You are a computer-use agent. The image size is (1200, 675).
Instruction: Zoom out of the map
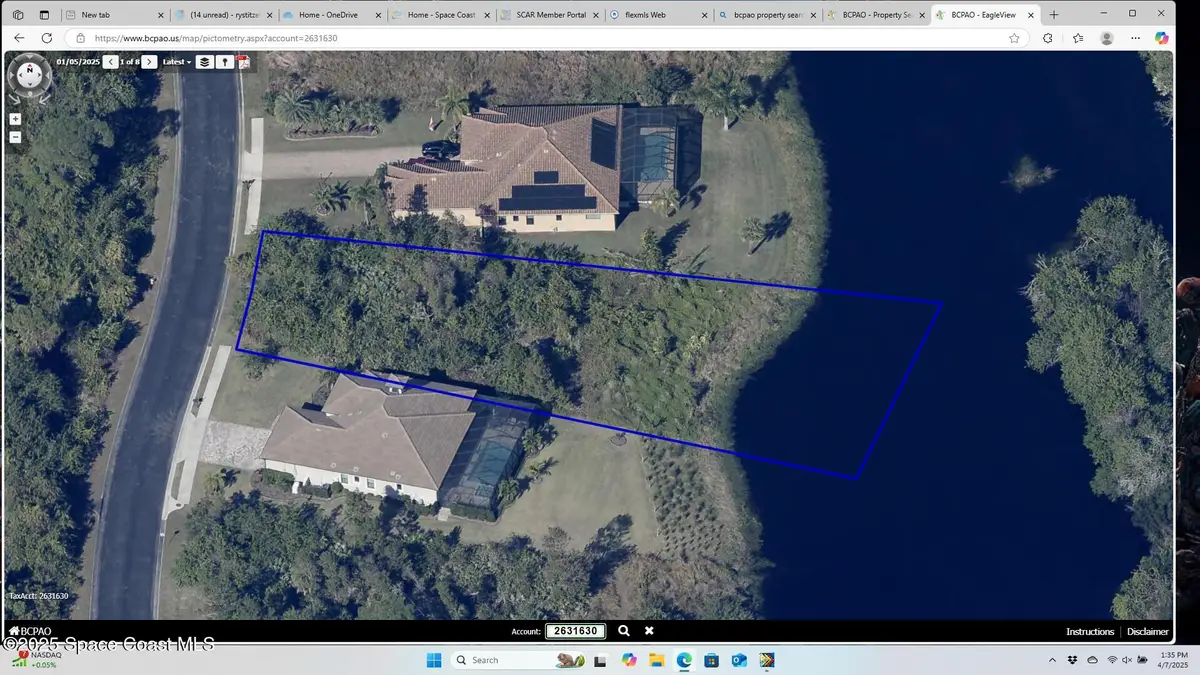click(14, 136)
